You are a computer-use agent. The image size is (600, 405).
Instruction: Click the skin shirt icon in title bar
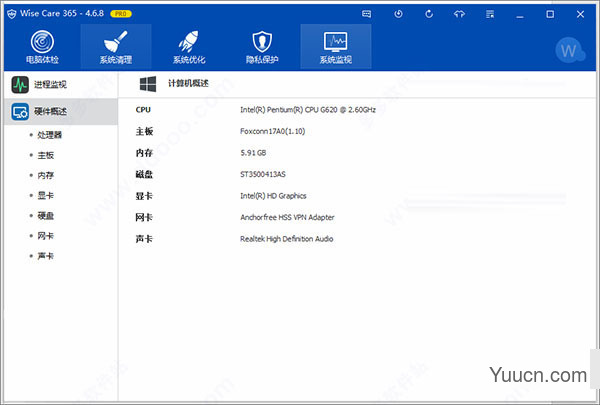(459, 14)
